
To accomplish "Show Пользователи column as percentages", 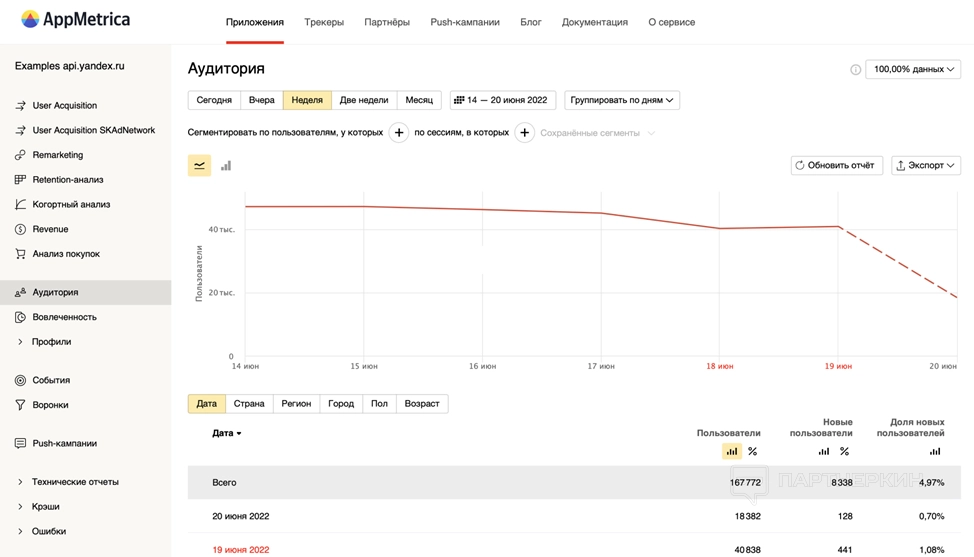I will [753, 452].
